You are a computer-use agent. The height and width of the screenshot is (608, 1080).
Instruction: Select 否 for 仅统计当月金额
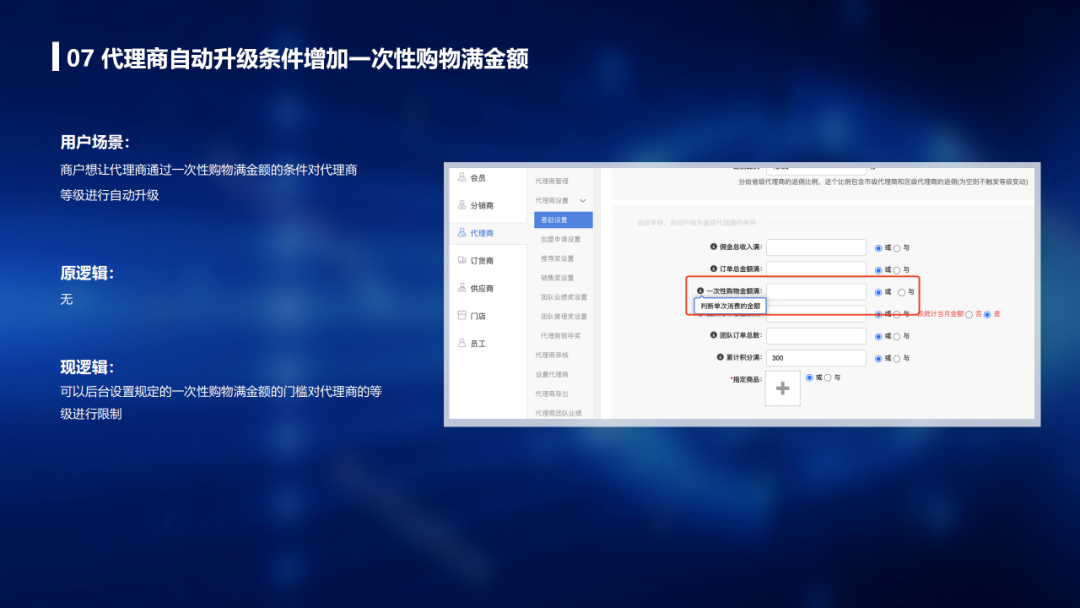click(968, 314)
